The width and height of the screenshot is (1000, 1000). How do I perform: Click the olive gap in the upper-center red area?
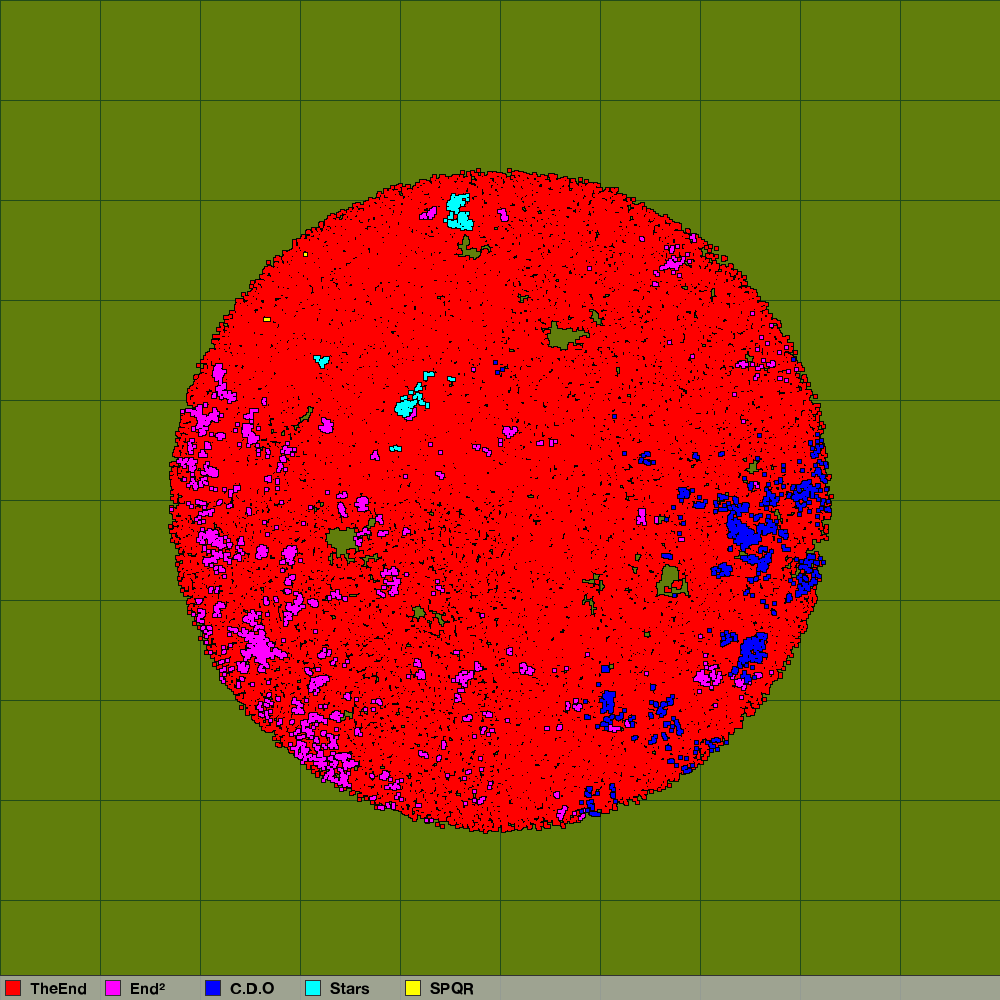pos(565,334)
